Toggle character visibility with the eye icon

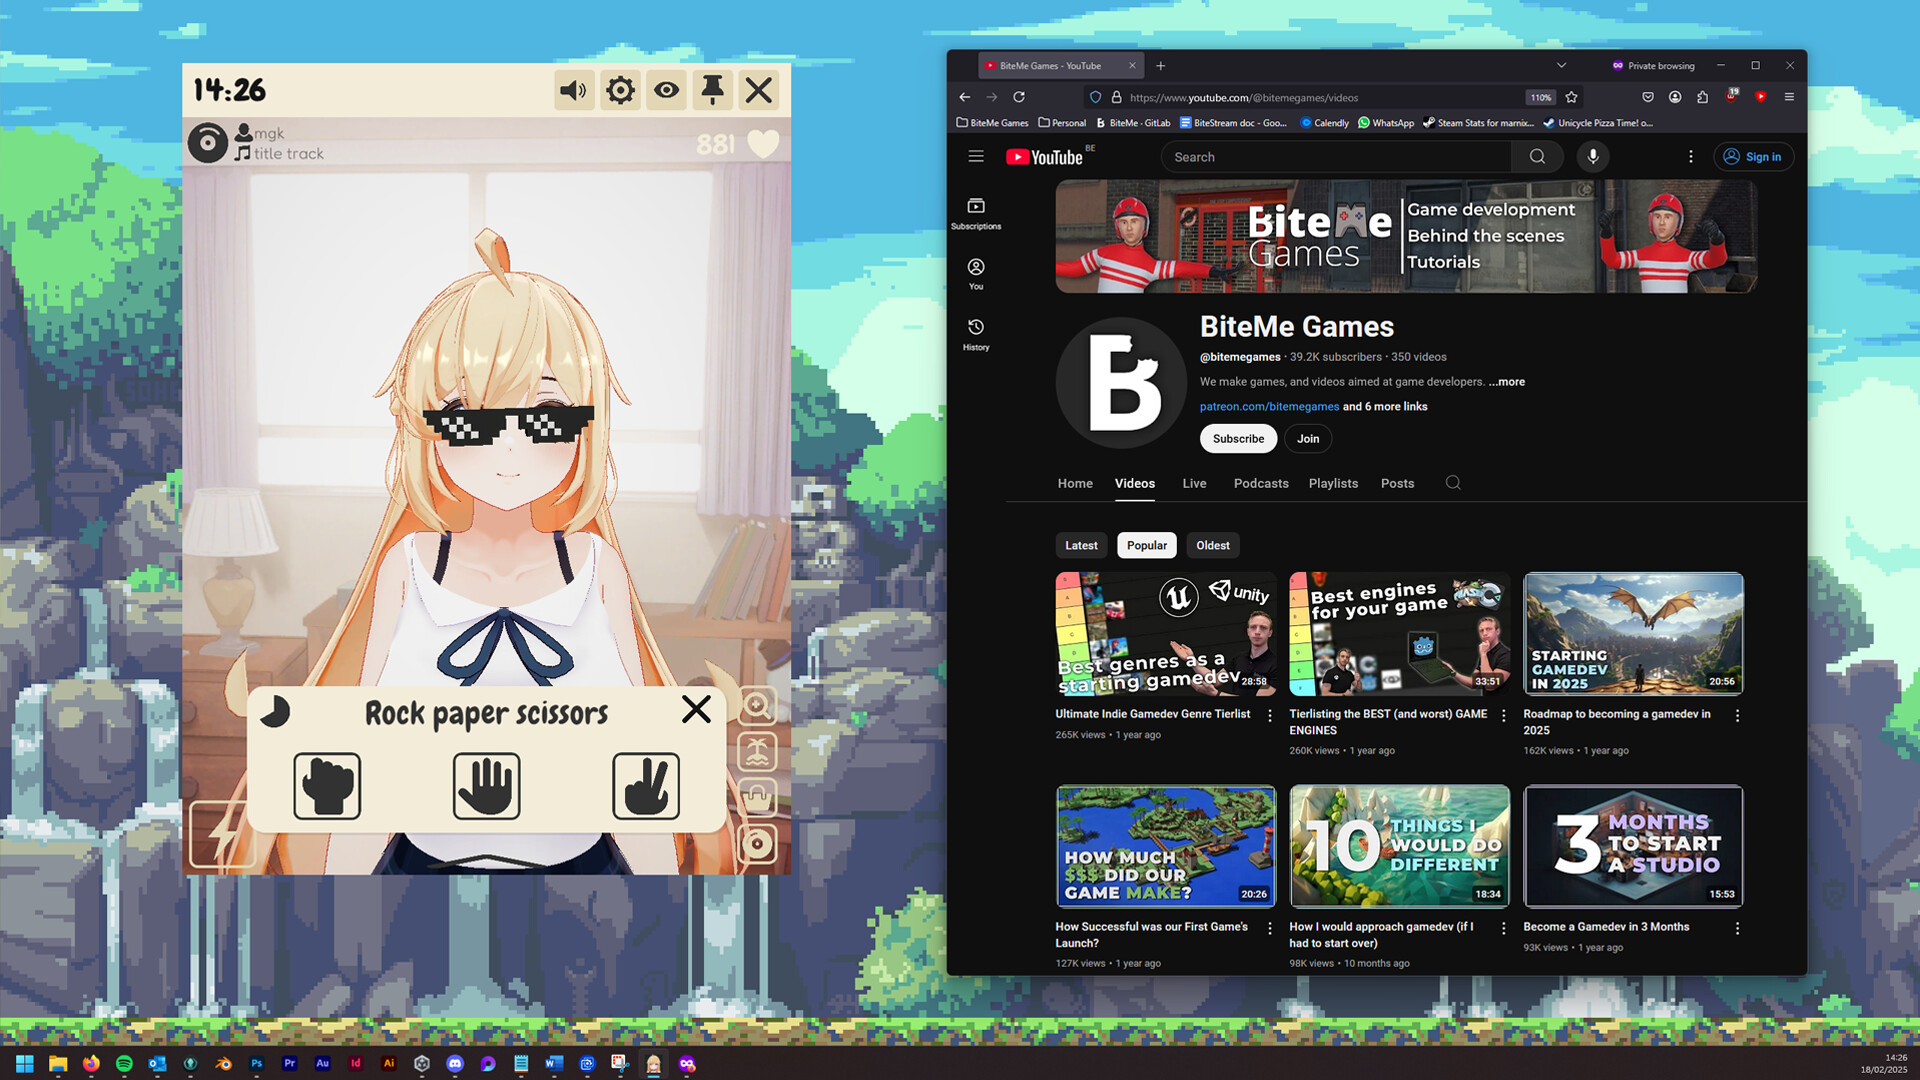666,90
